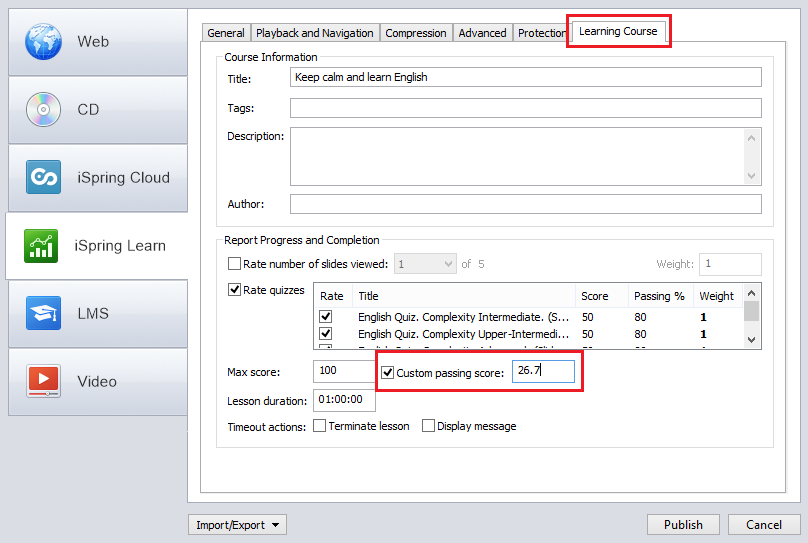Click the Lesson duration field
808x543 pixels.
[x=344, y=400]
